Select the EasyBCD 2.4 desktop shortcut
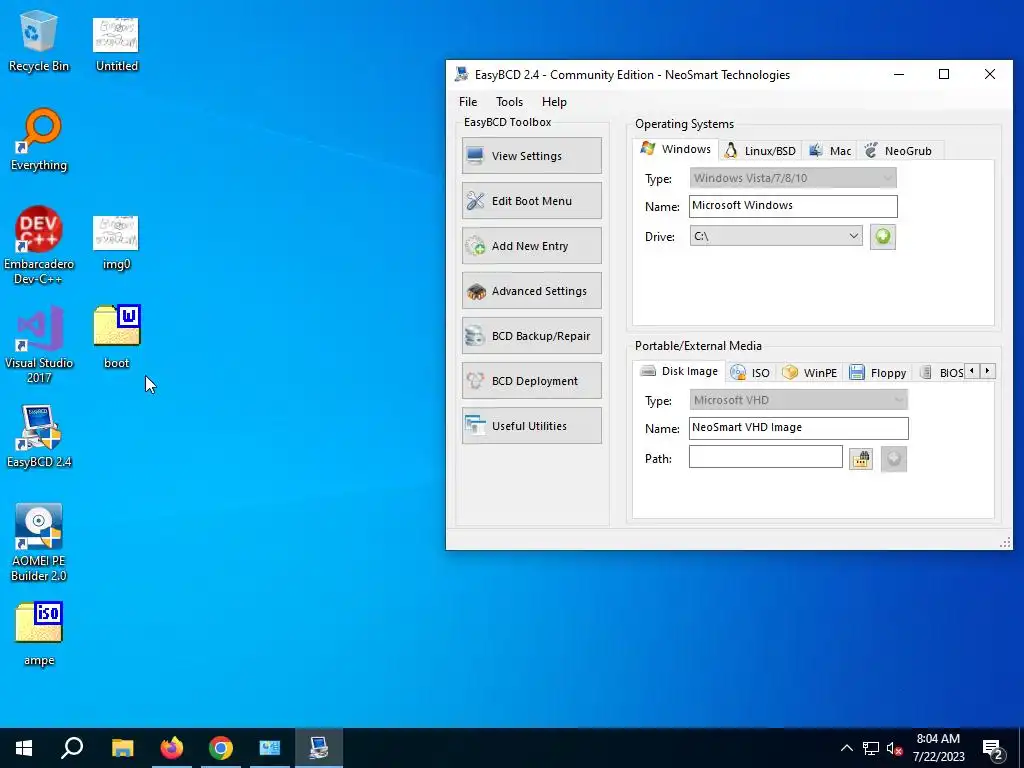1024x768 pixels. (x=39, y=436)
